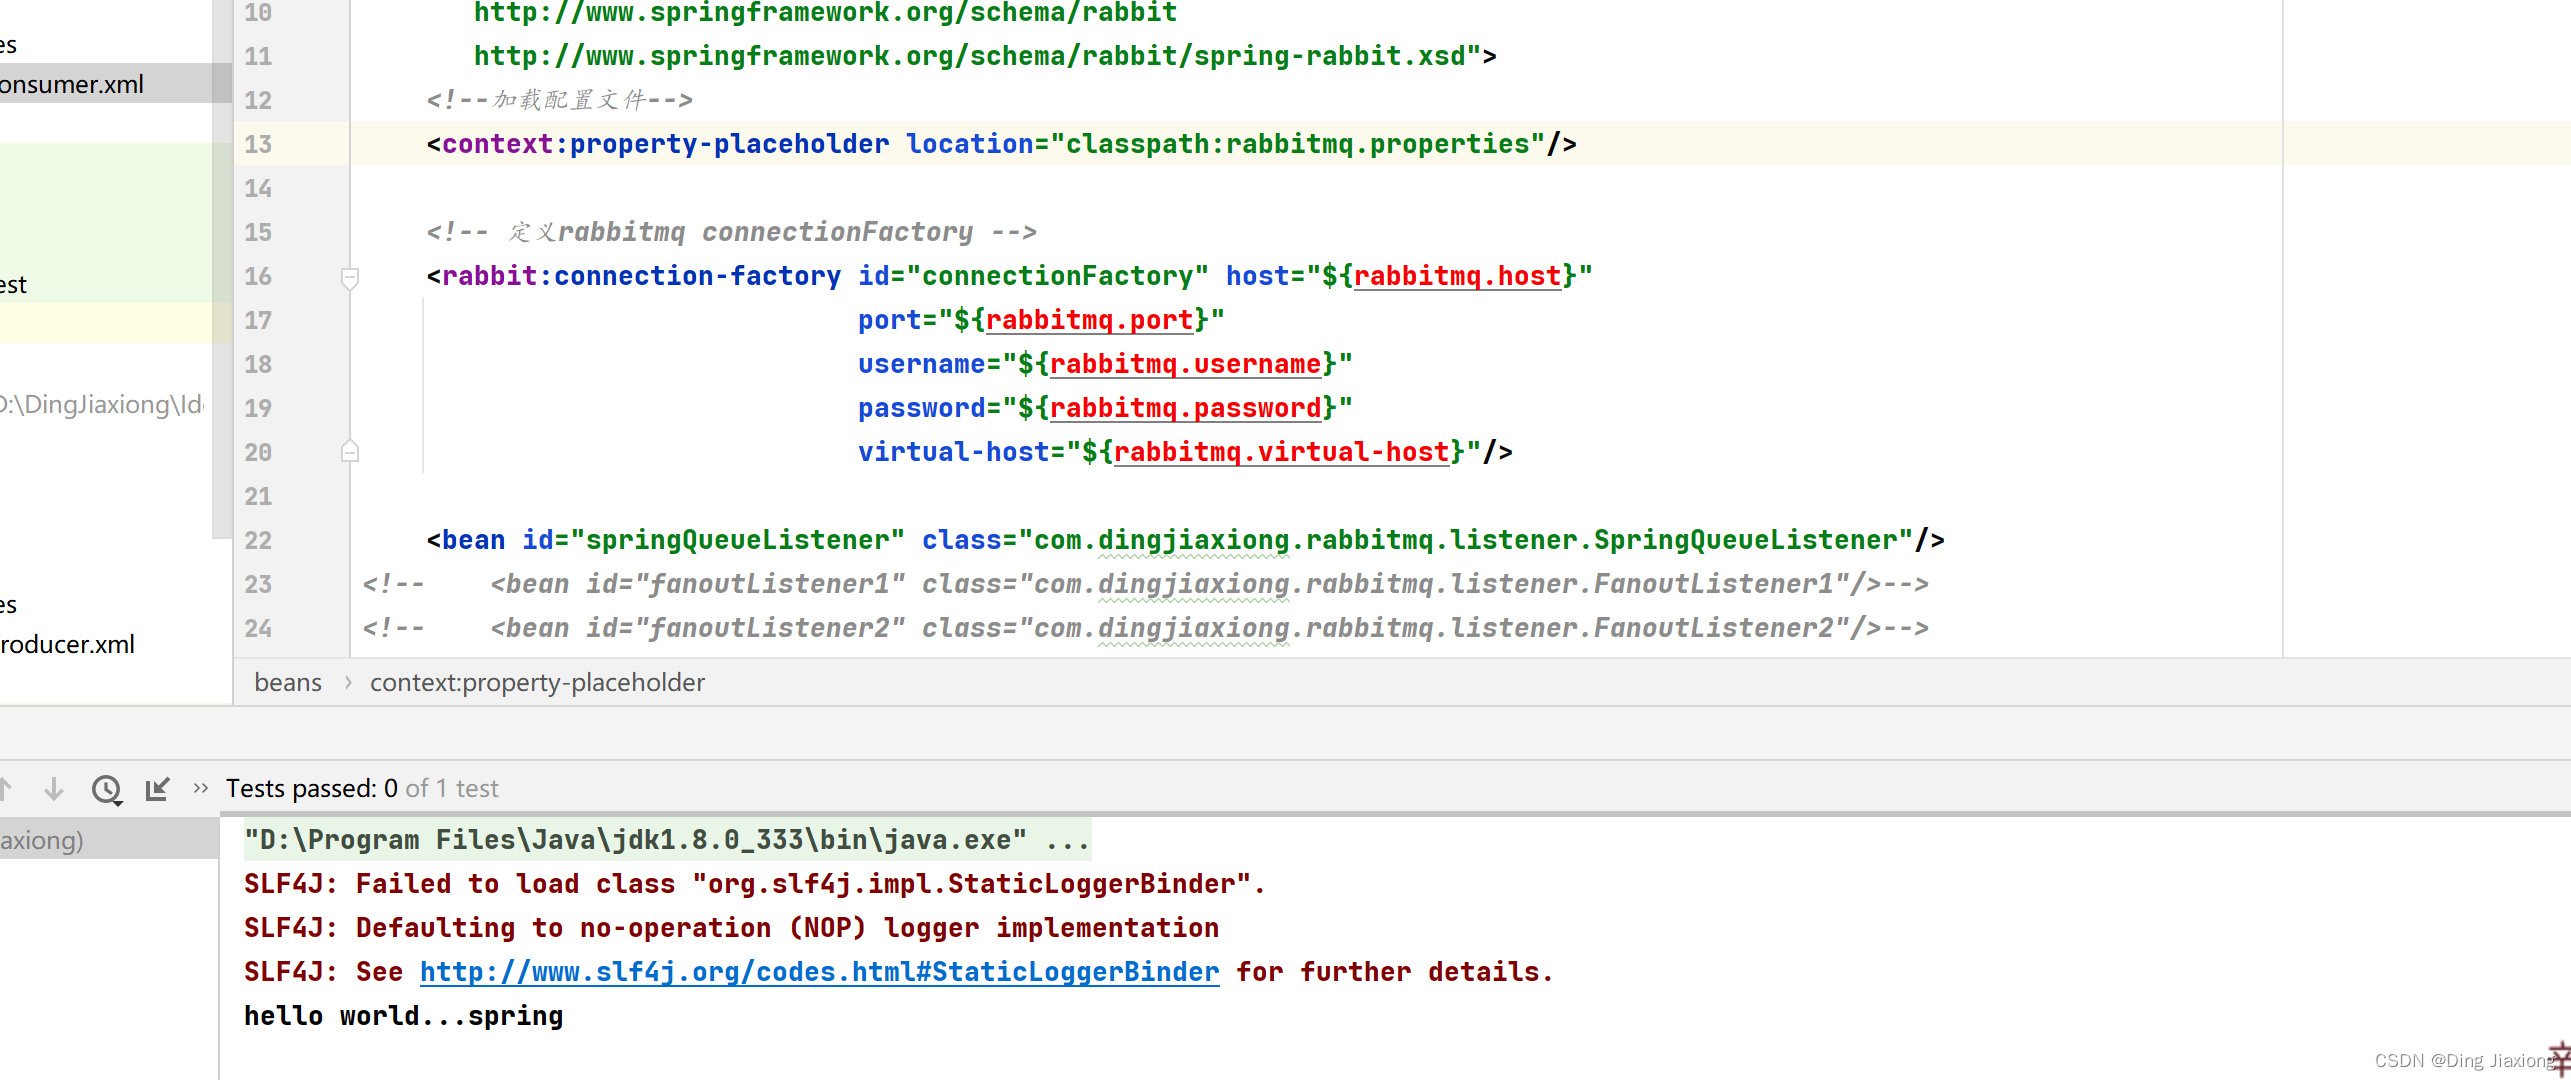Click the 'est' item in project tree

coord(13,284)
